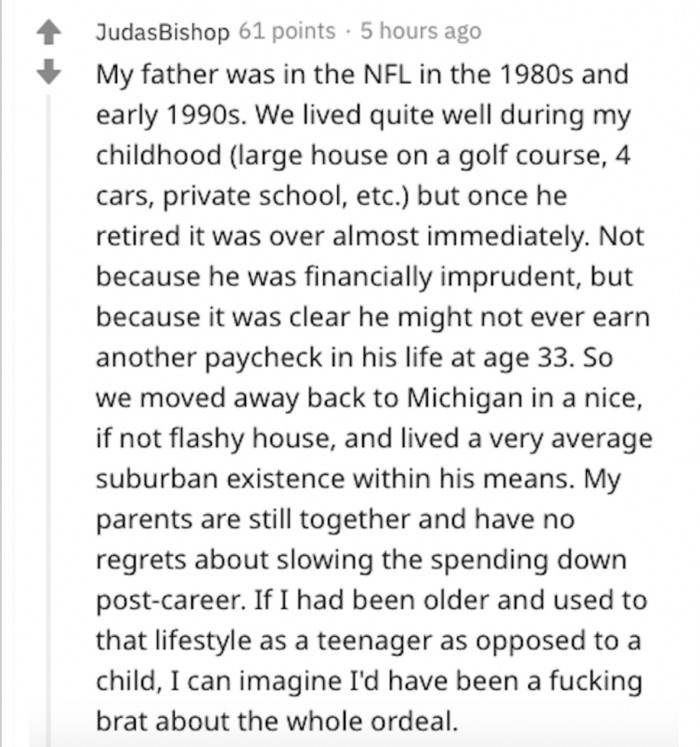Click the "5 hours ago" timestamp
The width and height of the screenshot is (700, 747).
click(x=421, y=31)
